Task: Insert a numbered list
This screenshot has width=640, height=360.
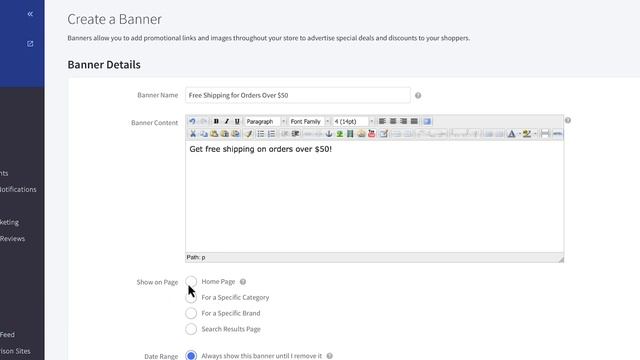Action: (x=271, y=133)
